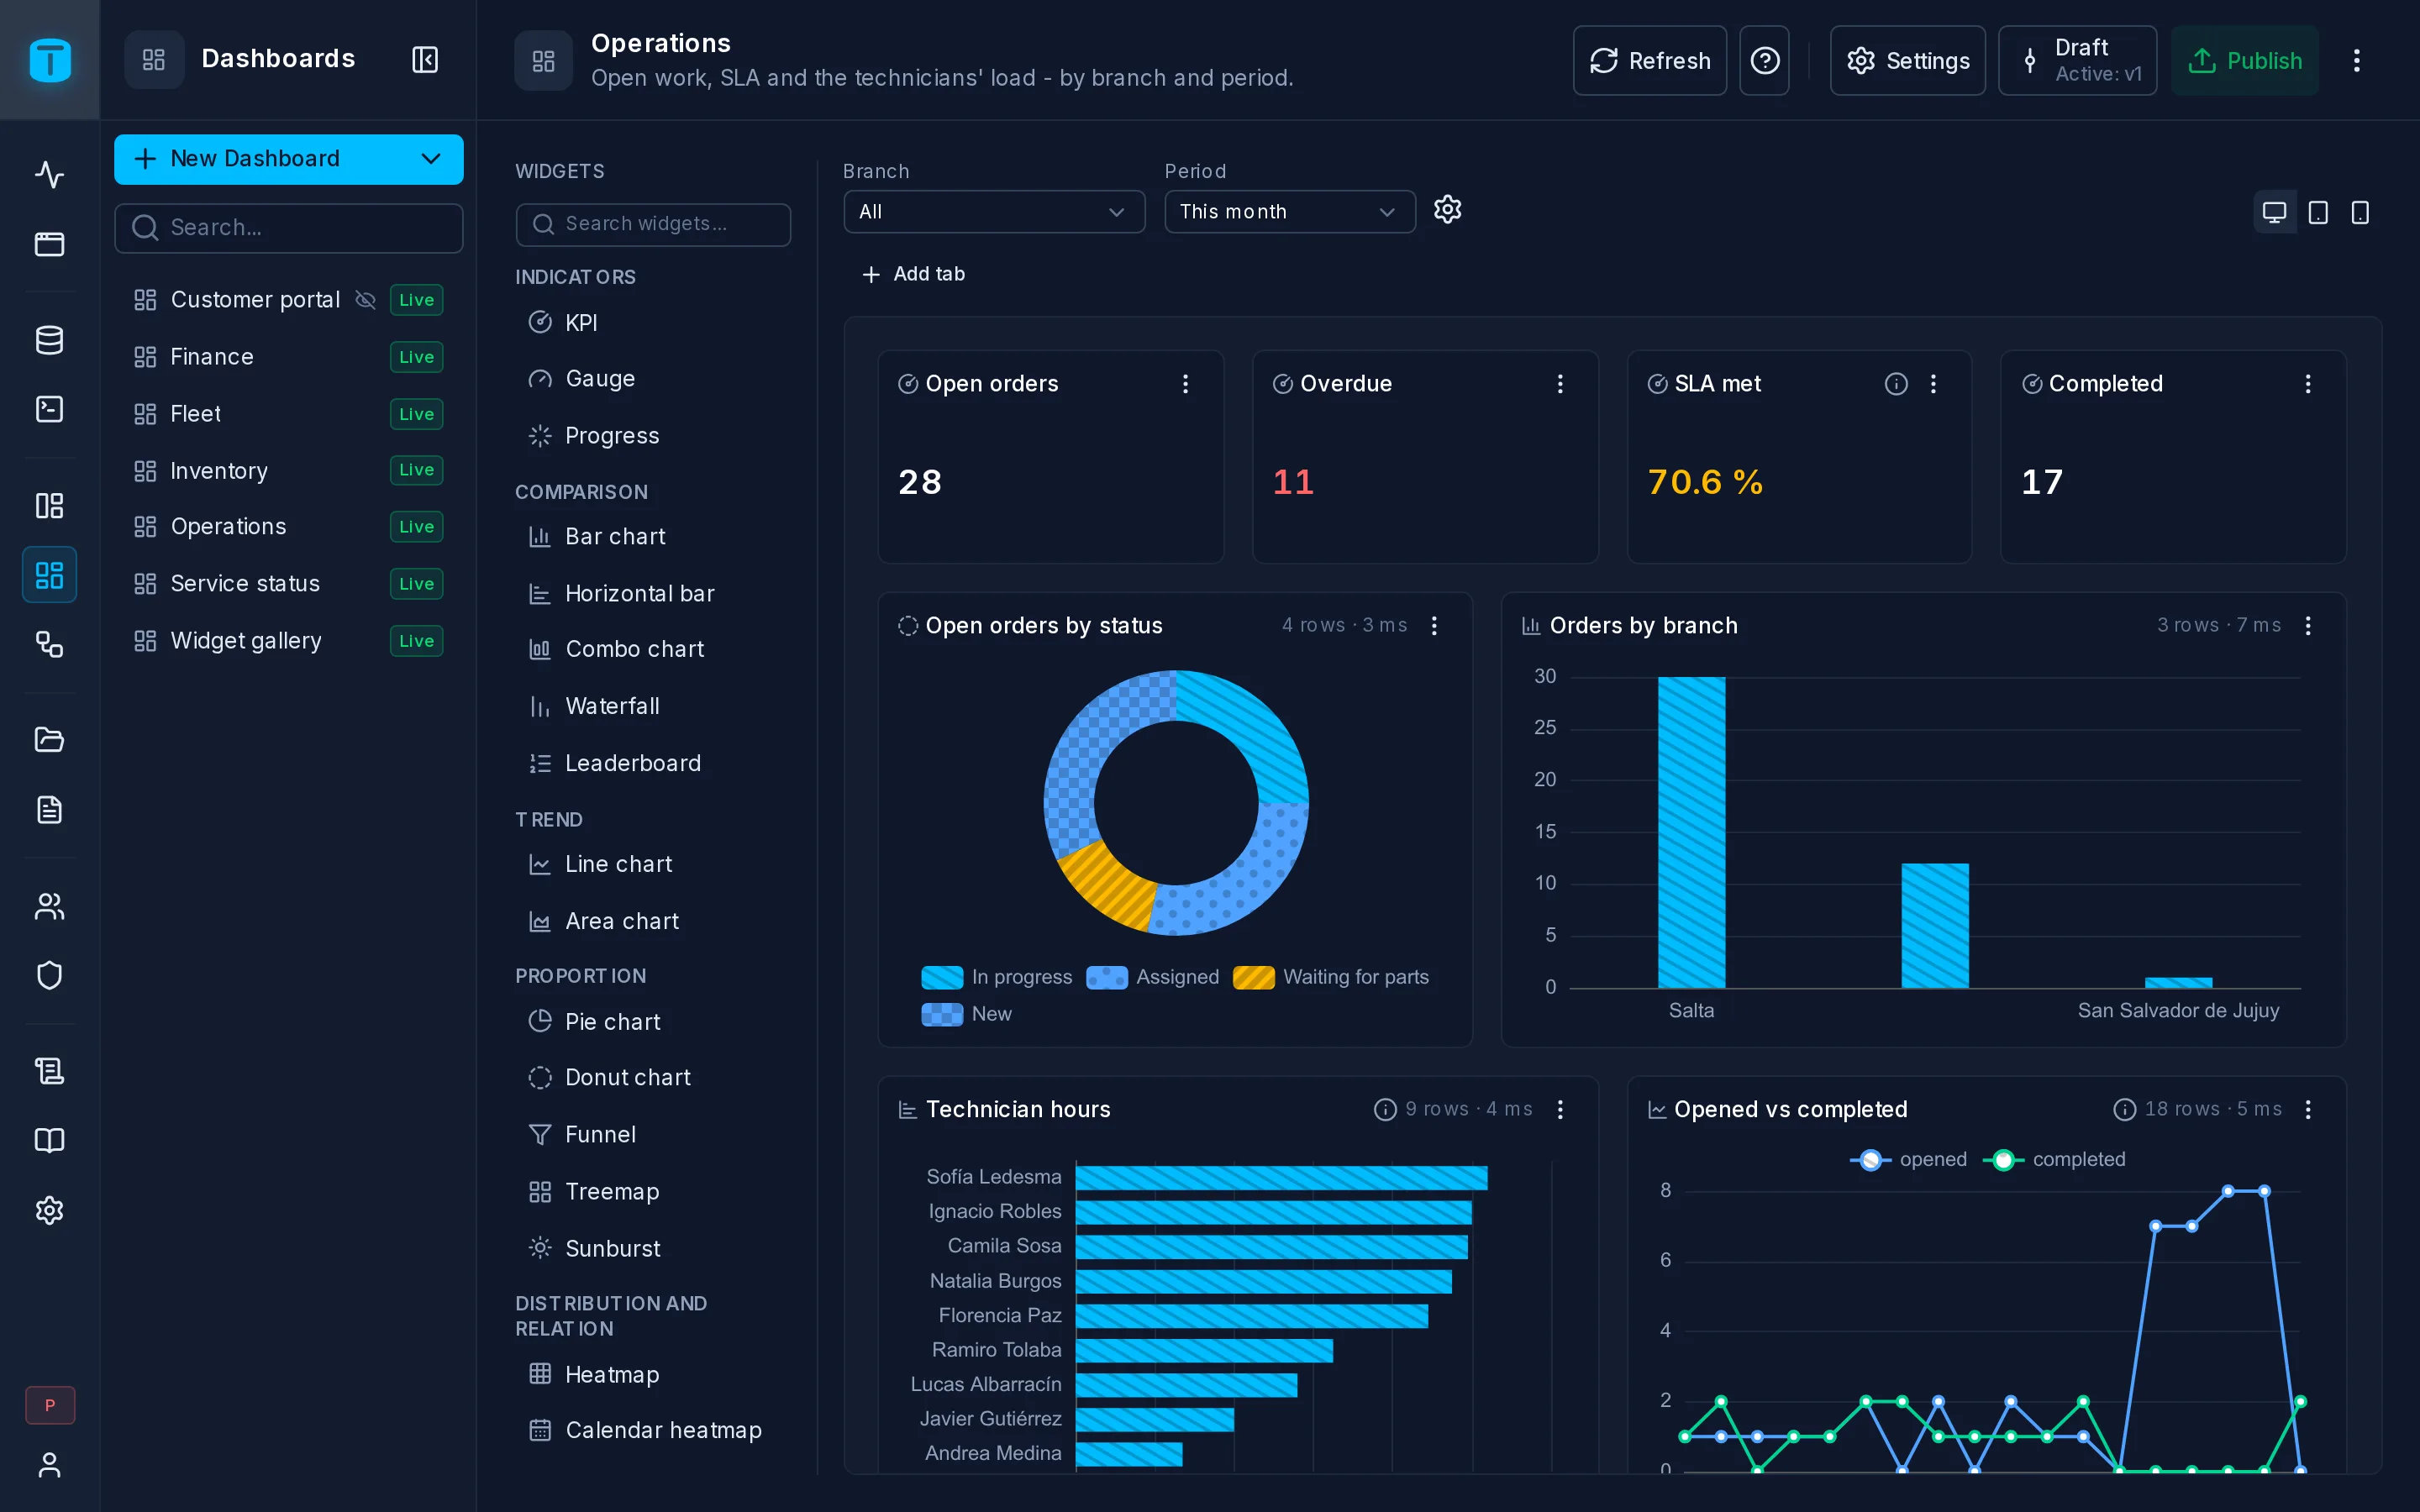The height and width of the screenshot is (1512, 2420).
Task: Click the info icon on SLA met card
Action: 1896,384
